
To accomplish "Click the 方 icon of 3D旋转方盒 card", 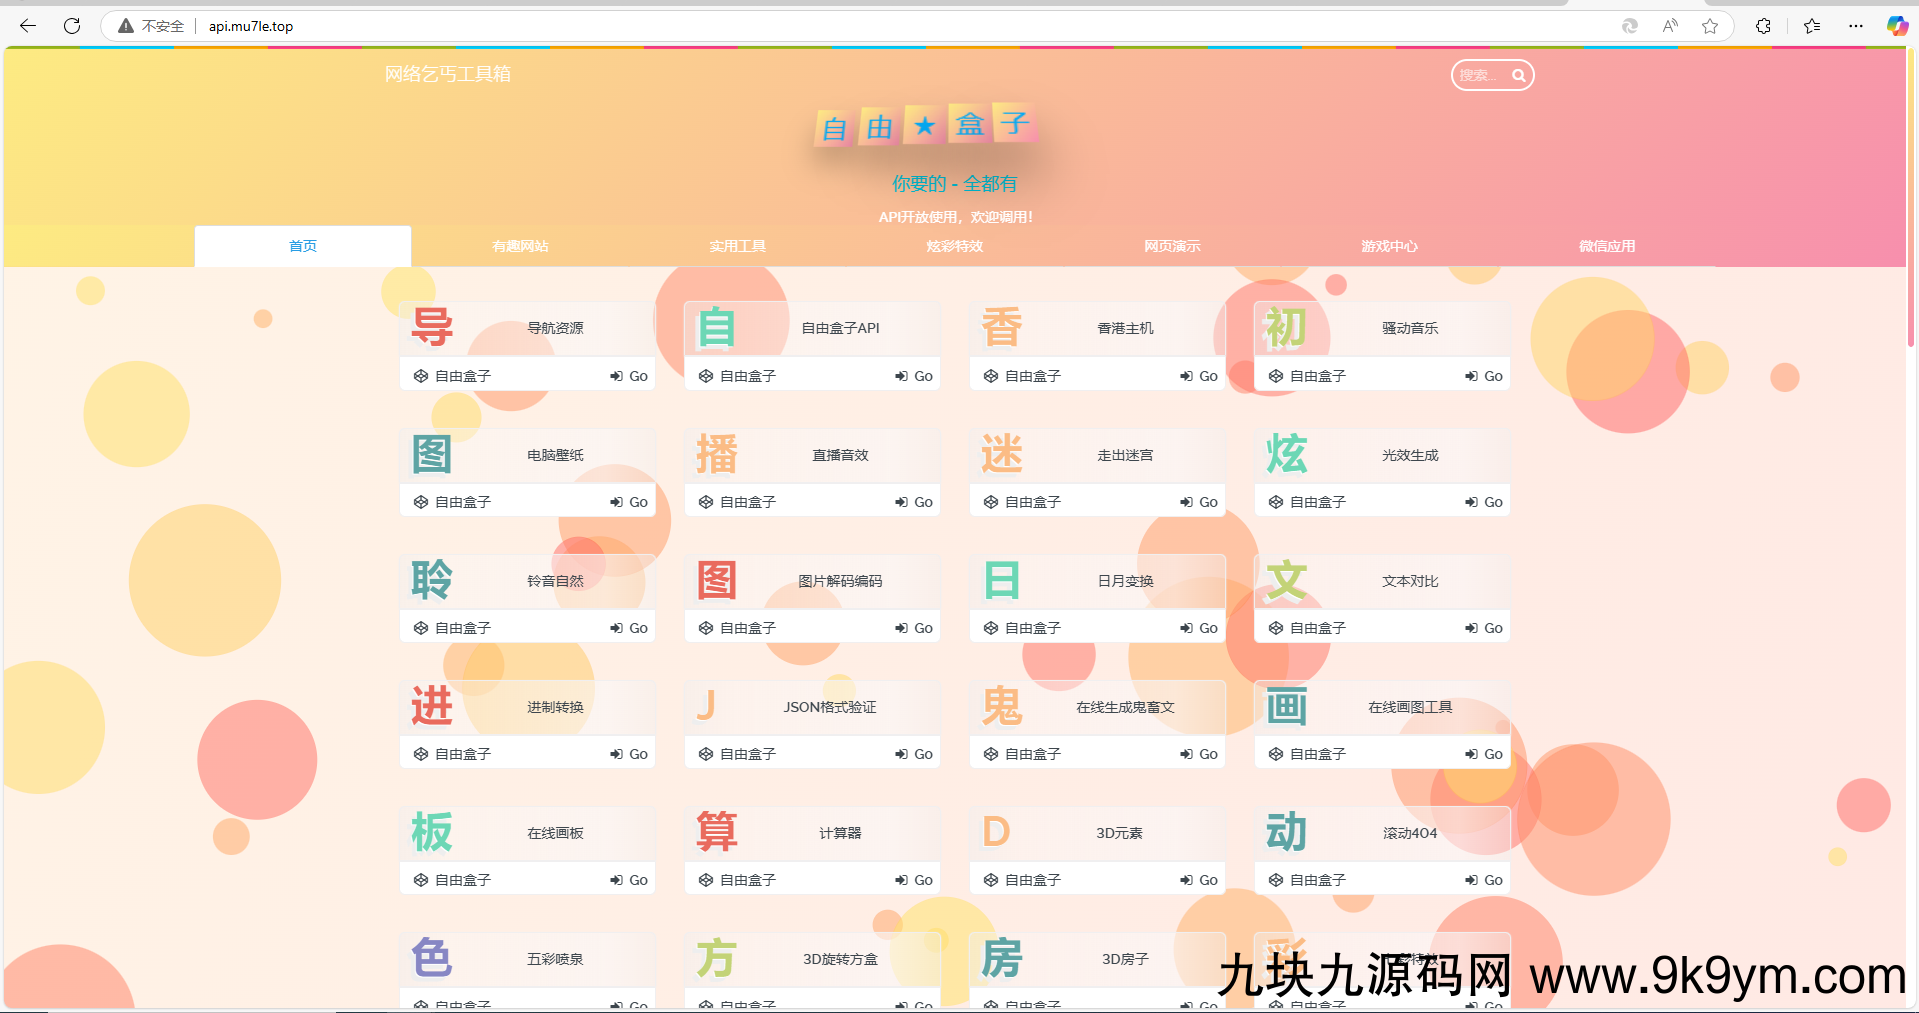I will pyautogui.click(x=717, y=958).
